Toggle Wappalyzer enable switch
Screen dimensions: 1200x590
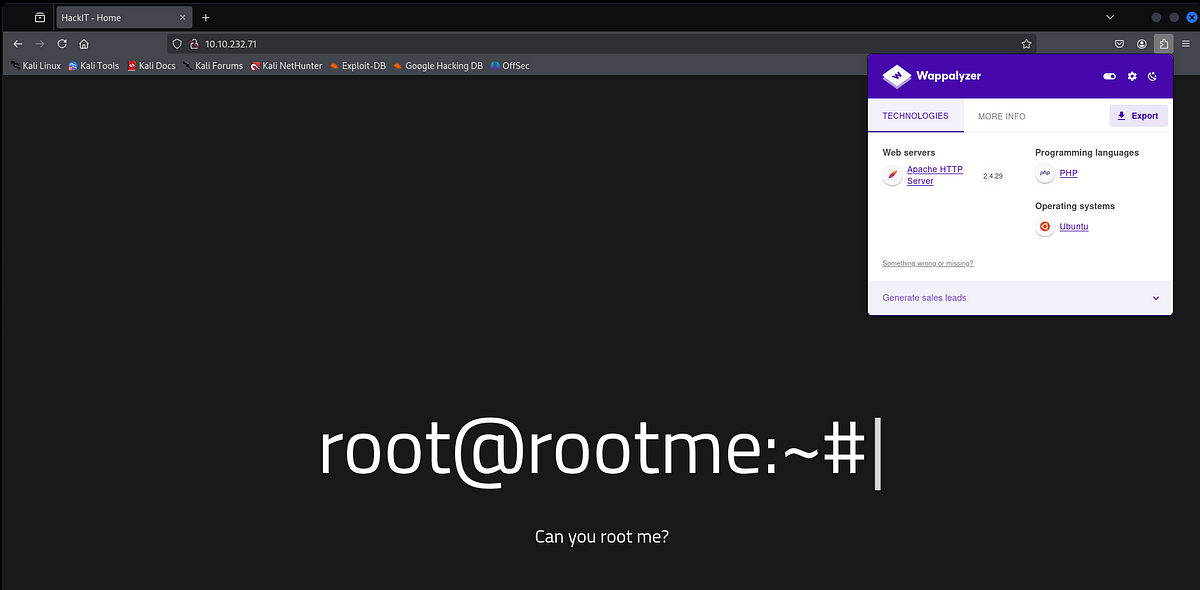1109,76
